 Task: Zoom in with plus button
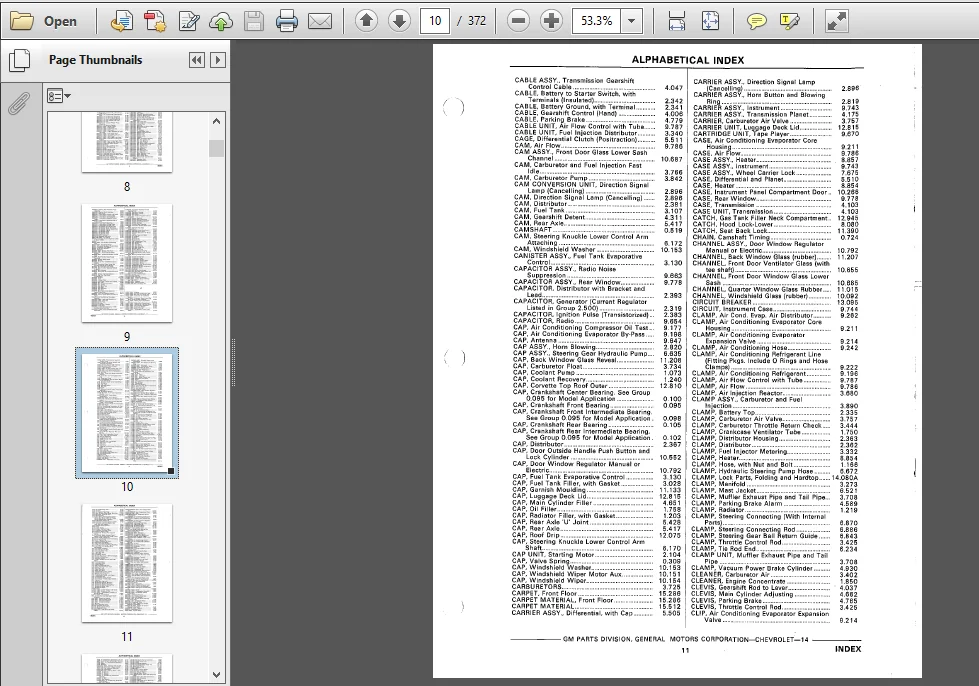pos(551,21)
